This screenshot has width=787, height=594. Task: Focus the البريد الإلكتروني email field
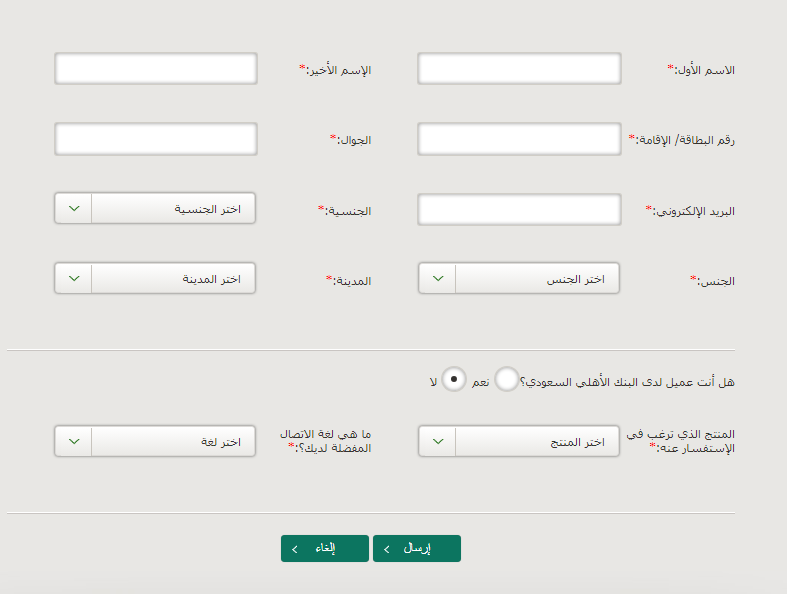(519, 209)
